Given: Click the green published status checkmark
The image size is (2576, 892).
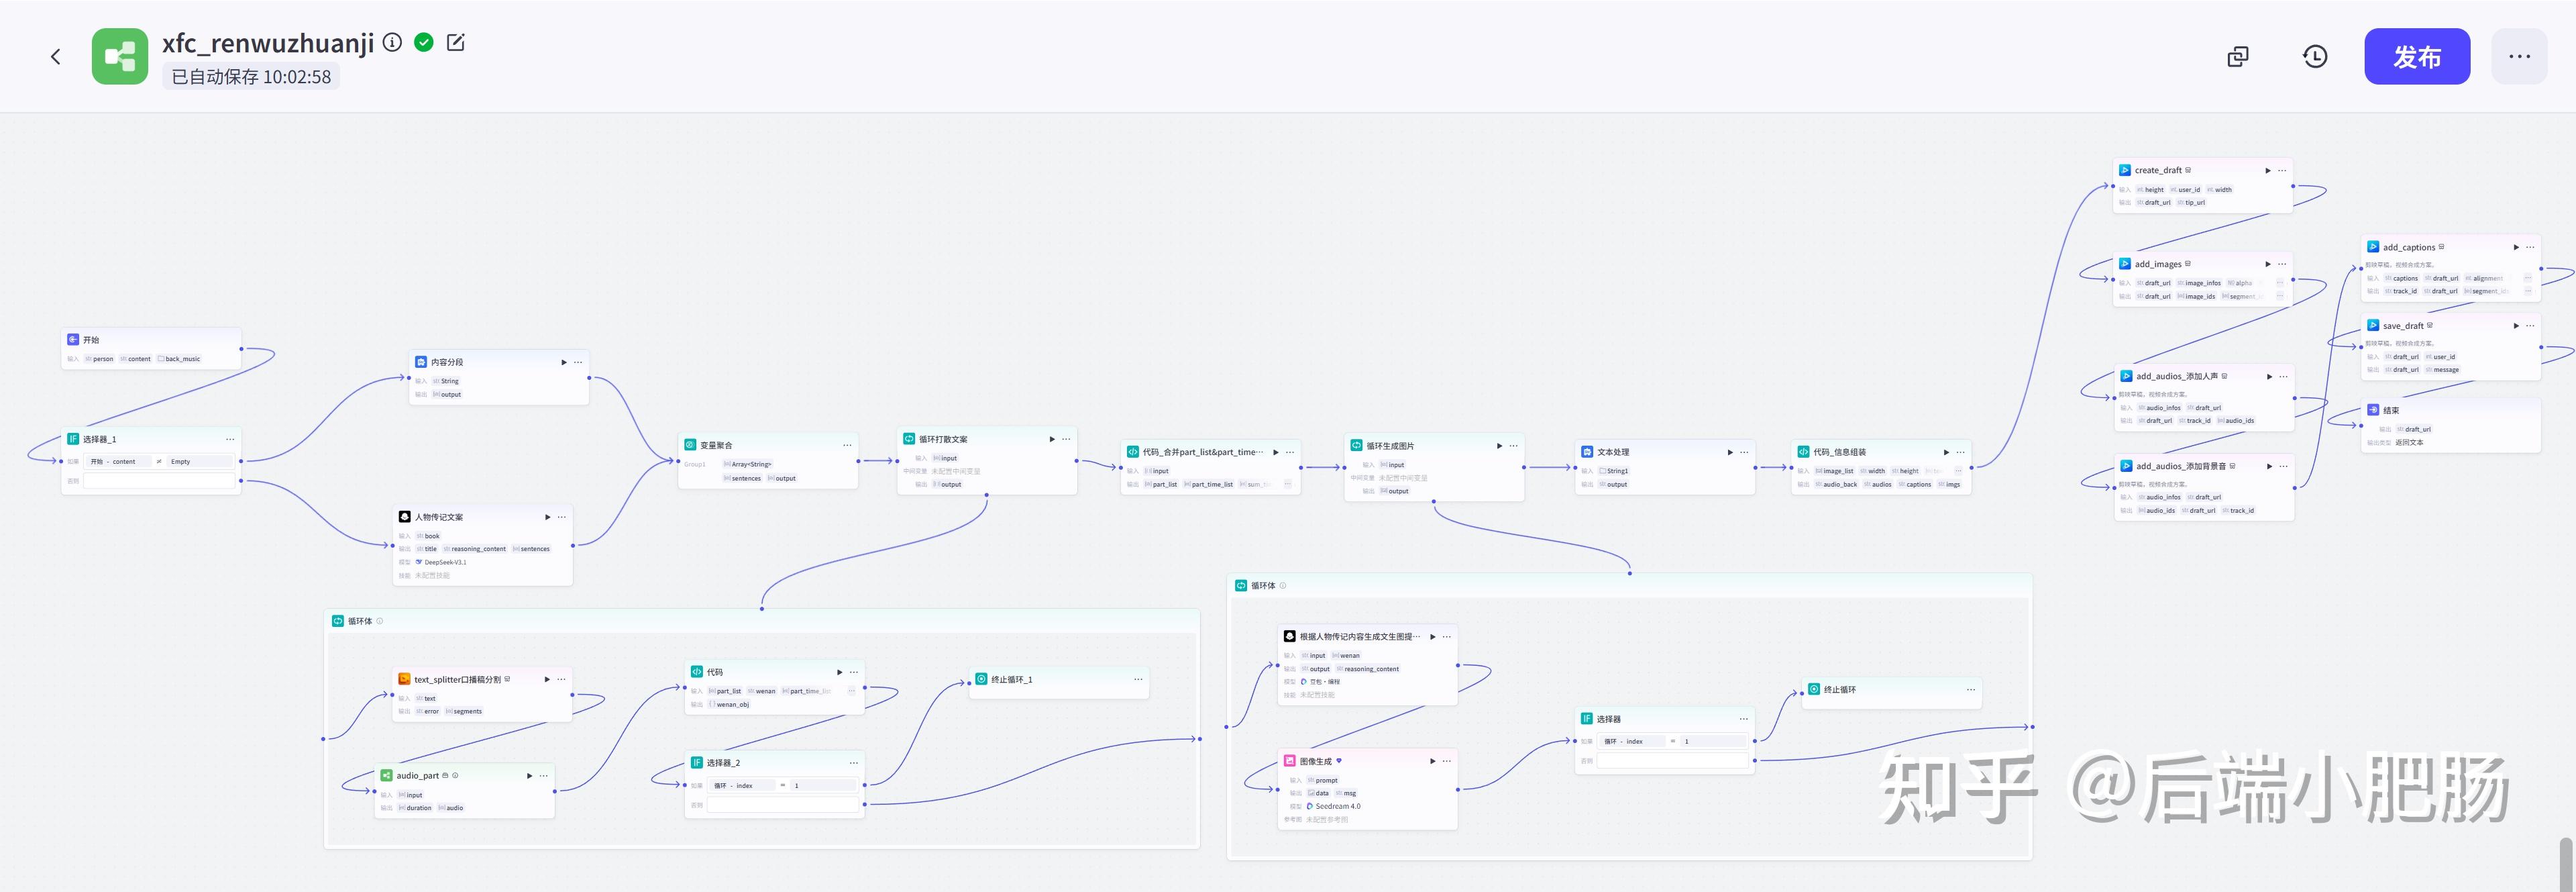Looking at the screenshot, I should point(424,42).
